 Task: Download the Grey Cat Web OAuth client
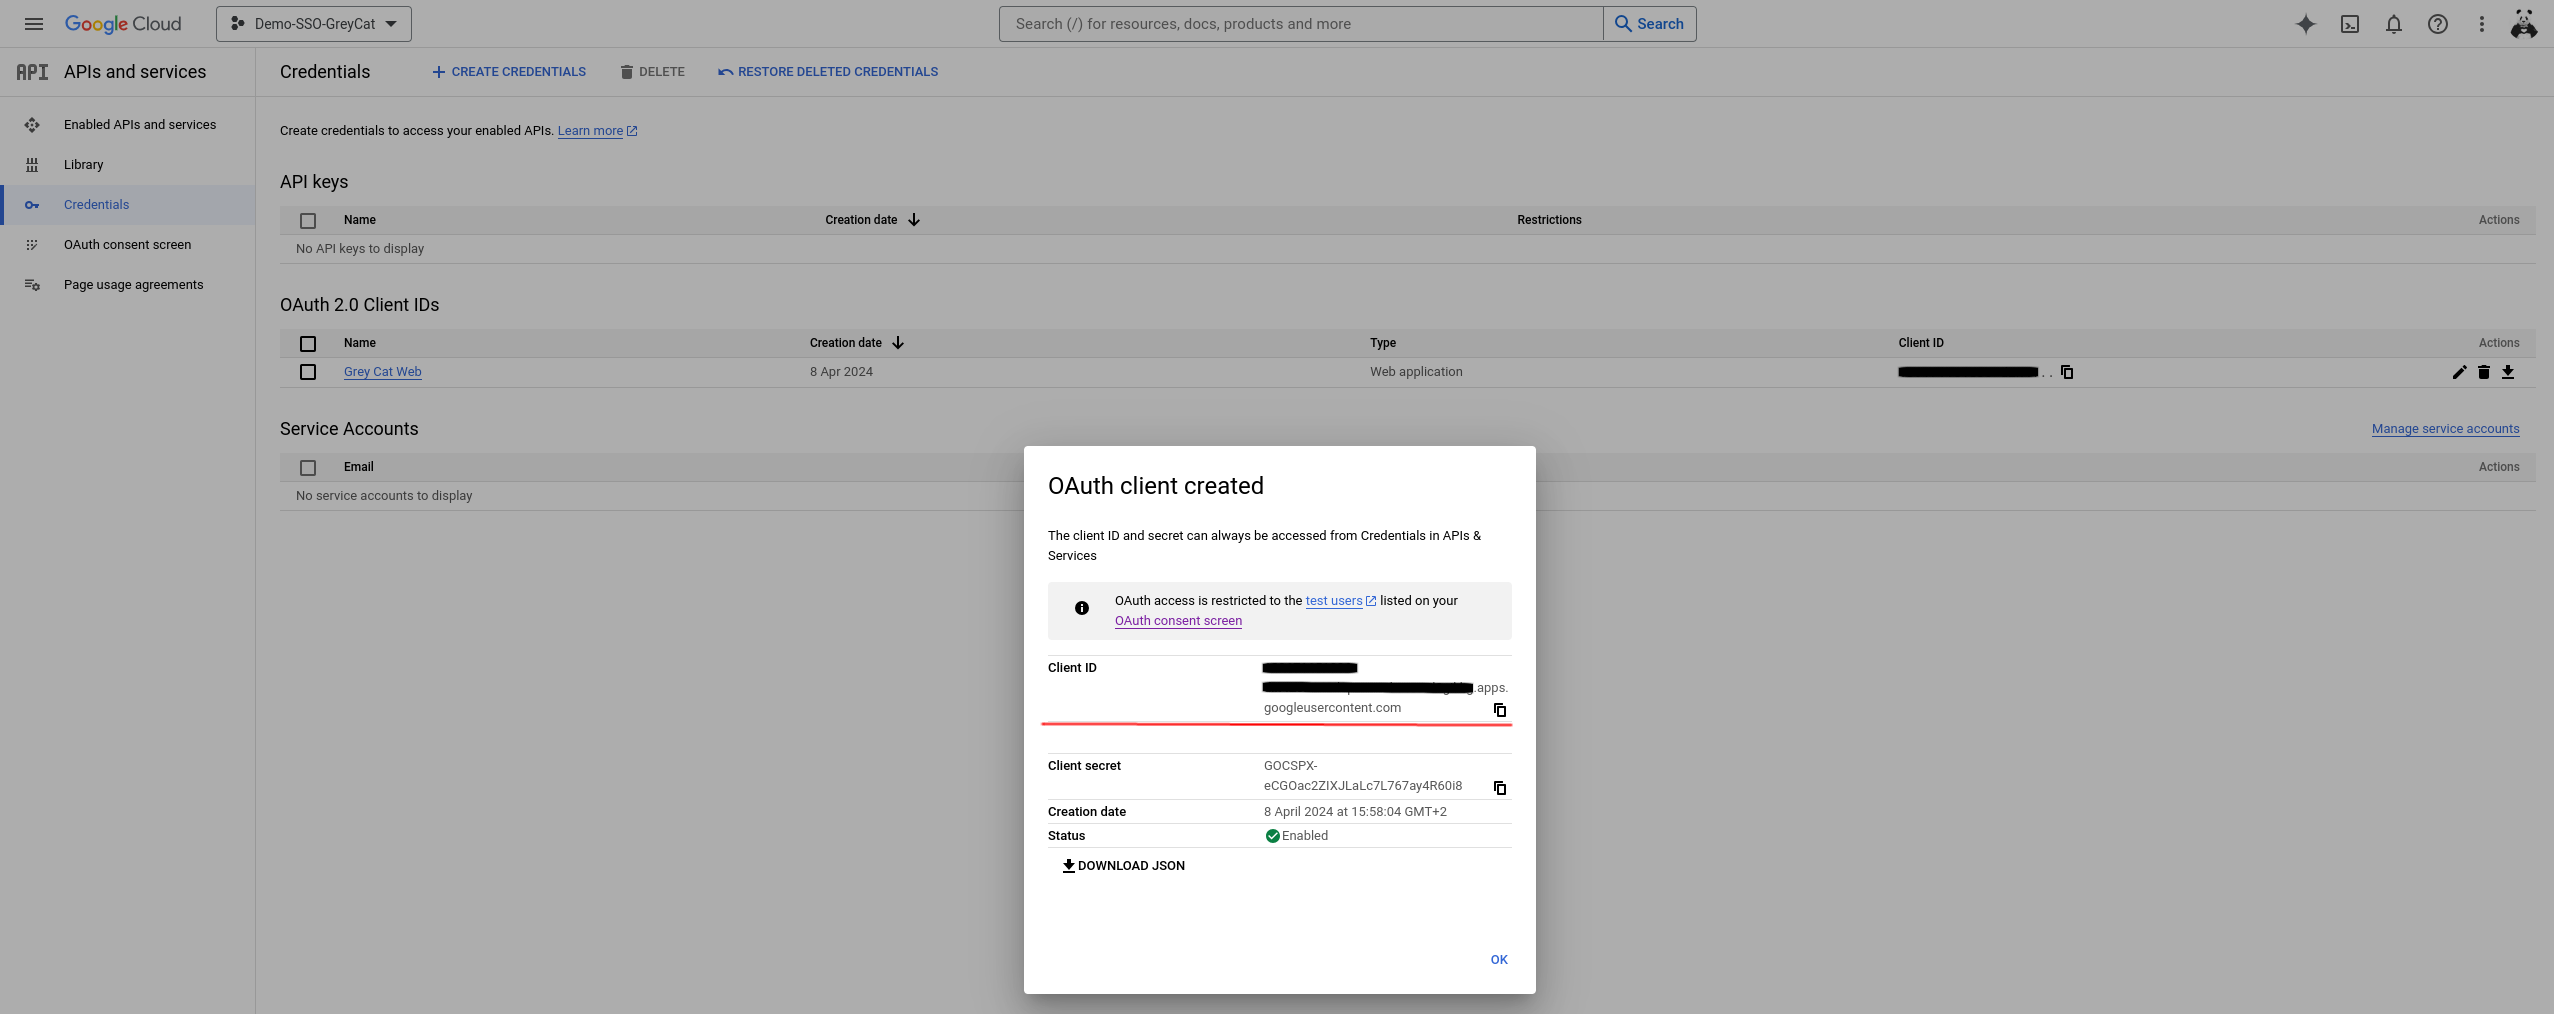(2508, 372)
